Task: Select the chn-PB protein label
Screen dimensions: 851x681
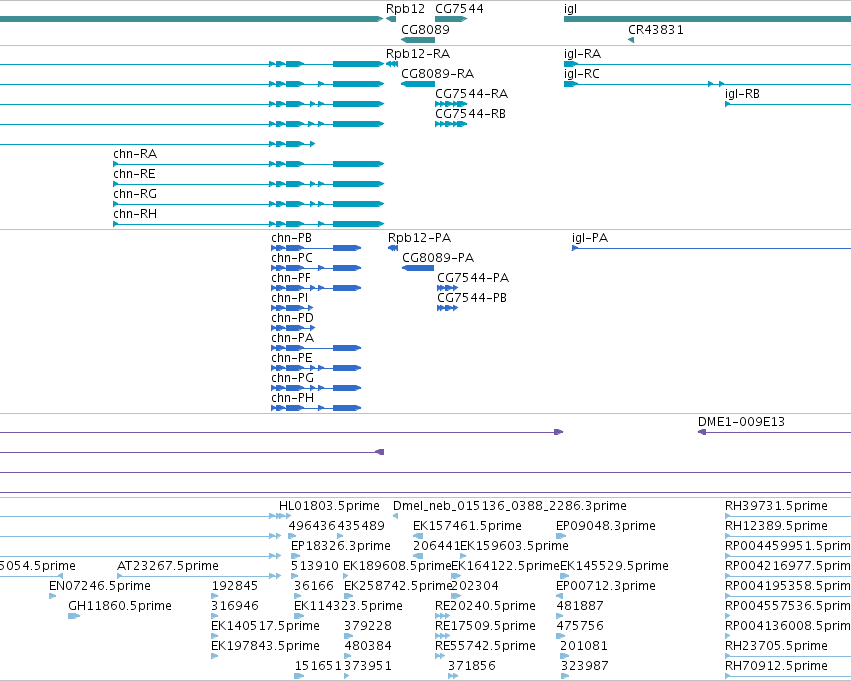Action: coord(291,238)
